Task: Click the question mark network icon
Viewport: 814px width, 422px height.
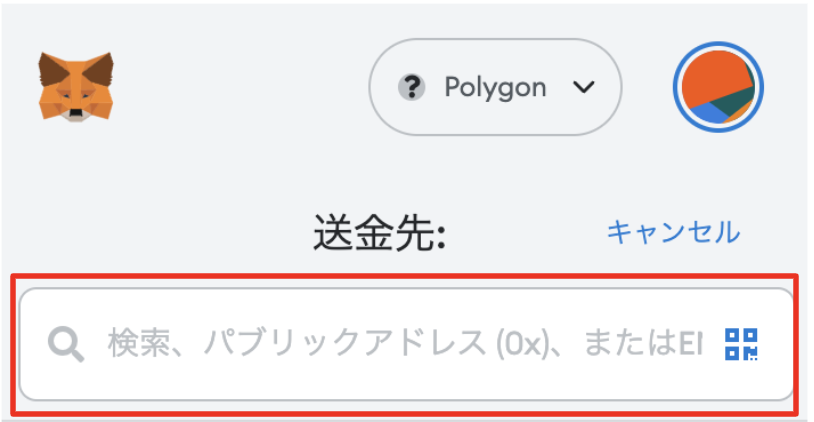Action: pyautogui.click(x=412, y=87)
